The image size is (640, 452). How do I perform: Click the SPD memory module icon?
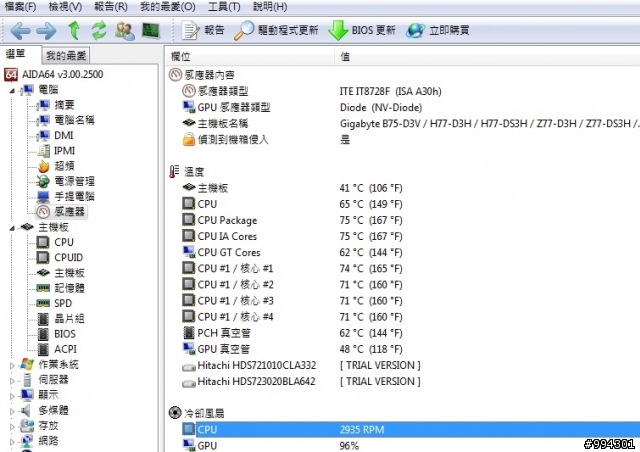click(43, 303)
